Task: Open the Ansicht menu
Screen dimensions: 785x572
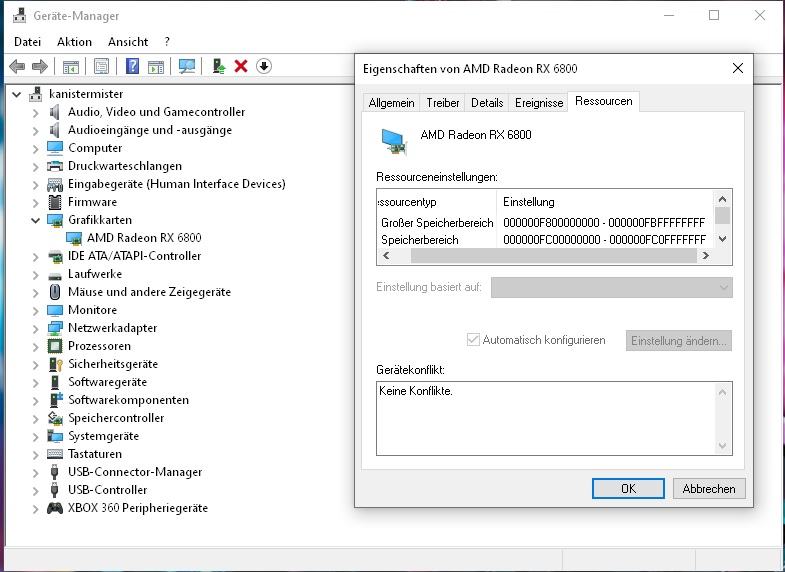Action: pos(128,42)
